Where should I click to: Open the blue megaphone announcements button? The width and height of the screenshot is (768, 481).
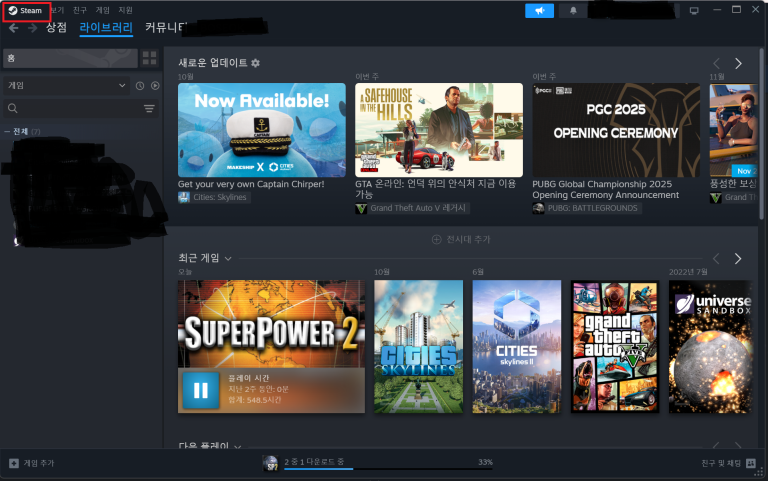539,11
